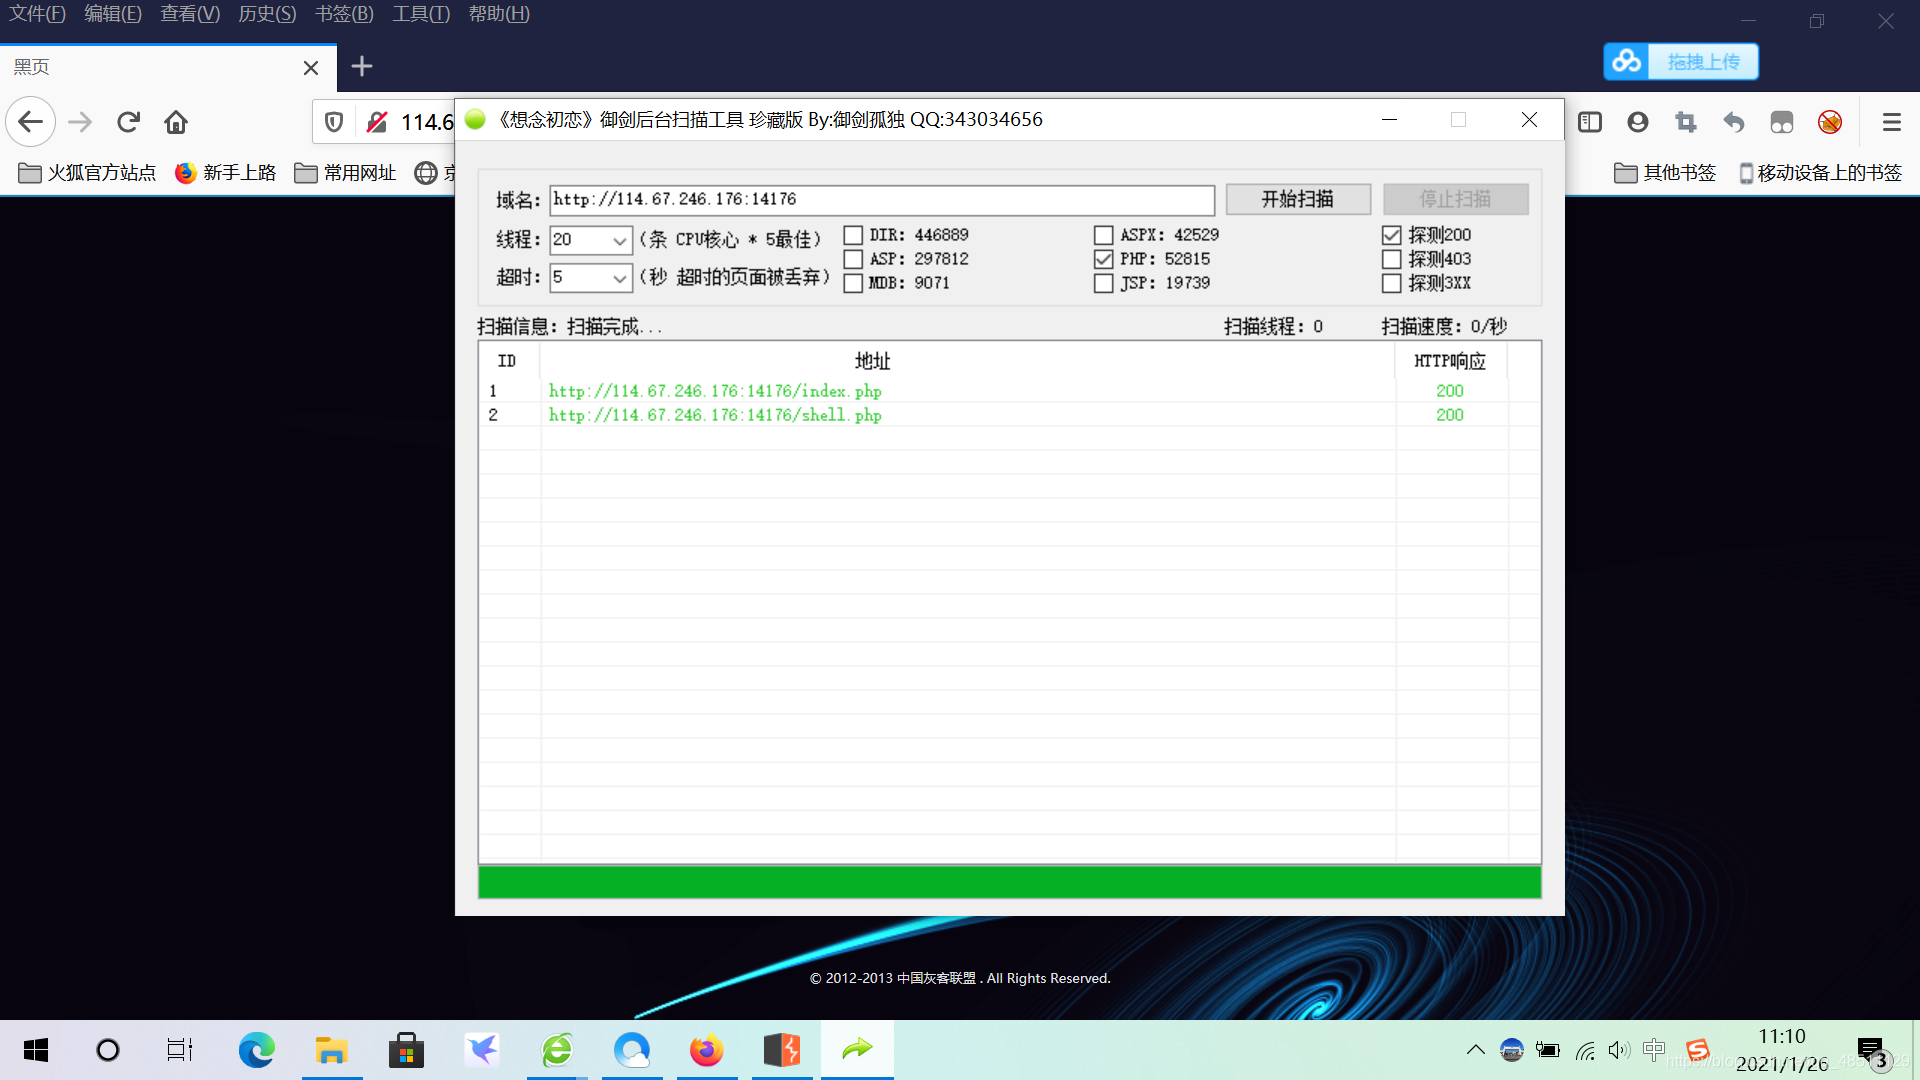This screenshot has height=1080, width=1920.
Task: Uncheck the 探测200 checkbox
Action: (x=1391, y=235)
